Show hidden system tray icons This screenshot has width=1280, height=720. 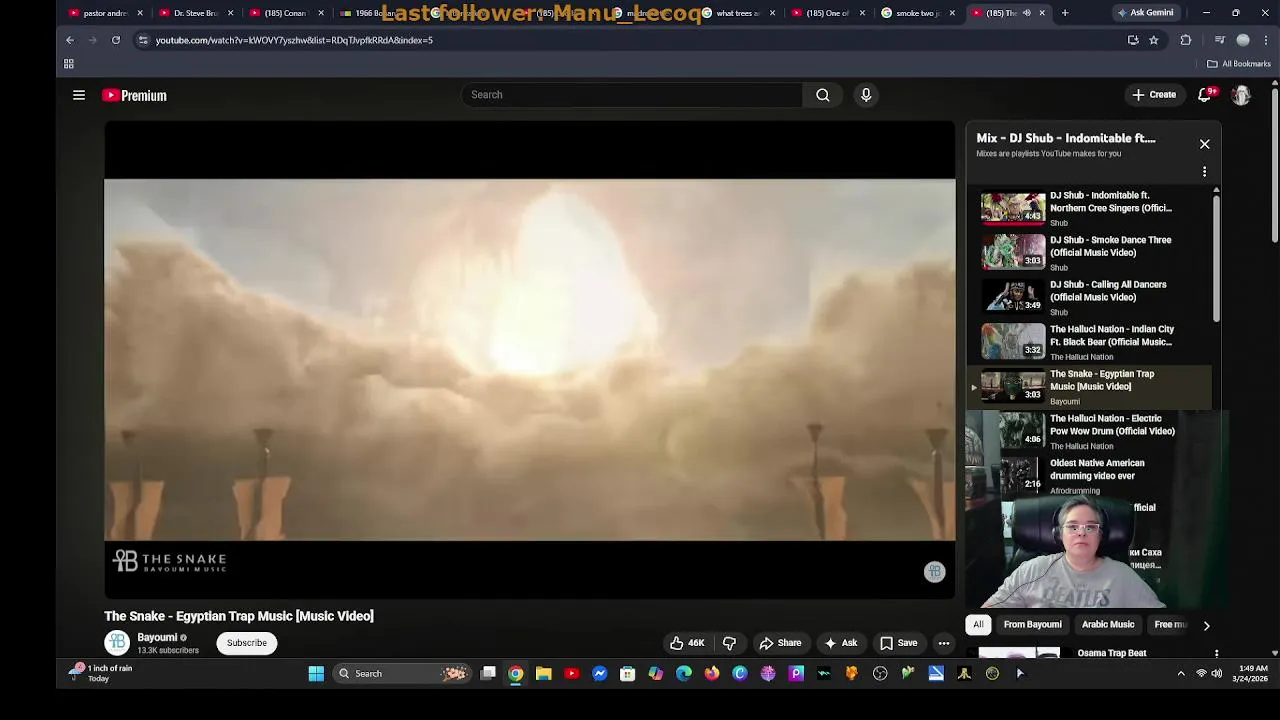(1180, 674)
